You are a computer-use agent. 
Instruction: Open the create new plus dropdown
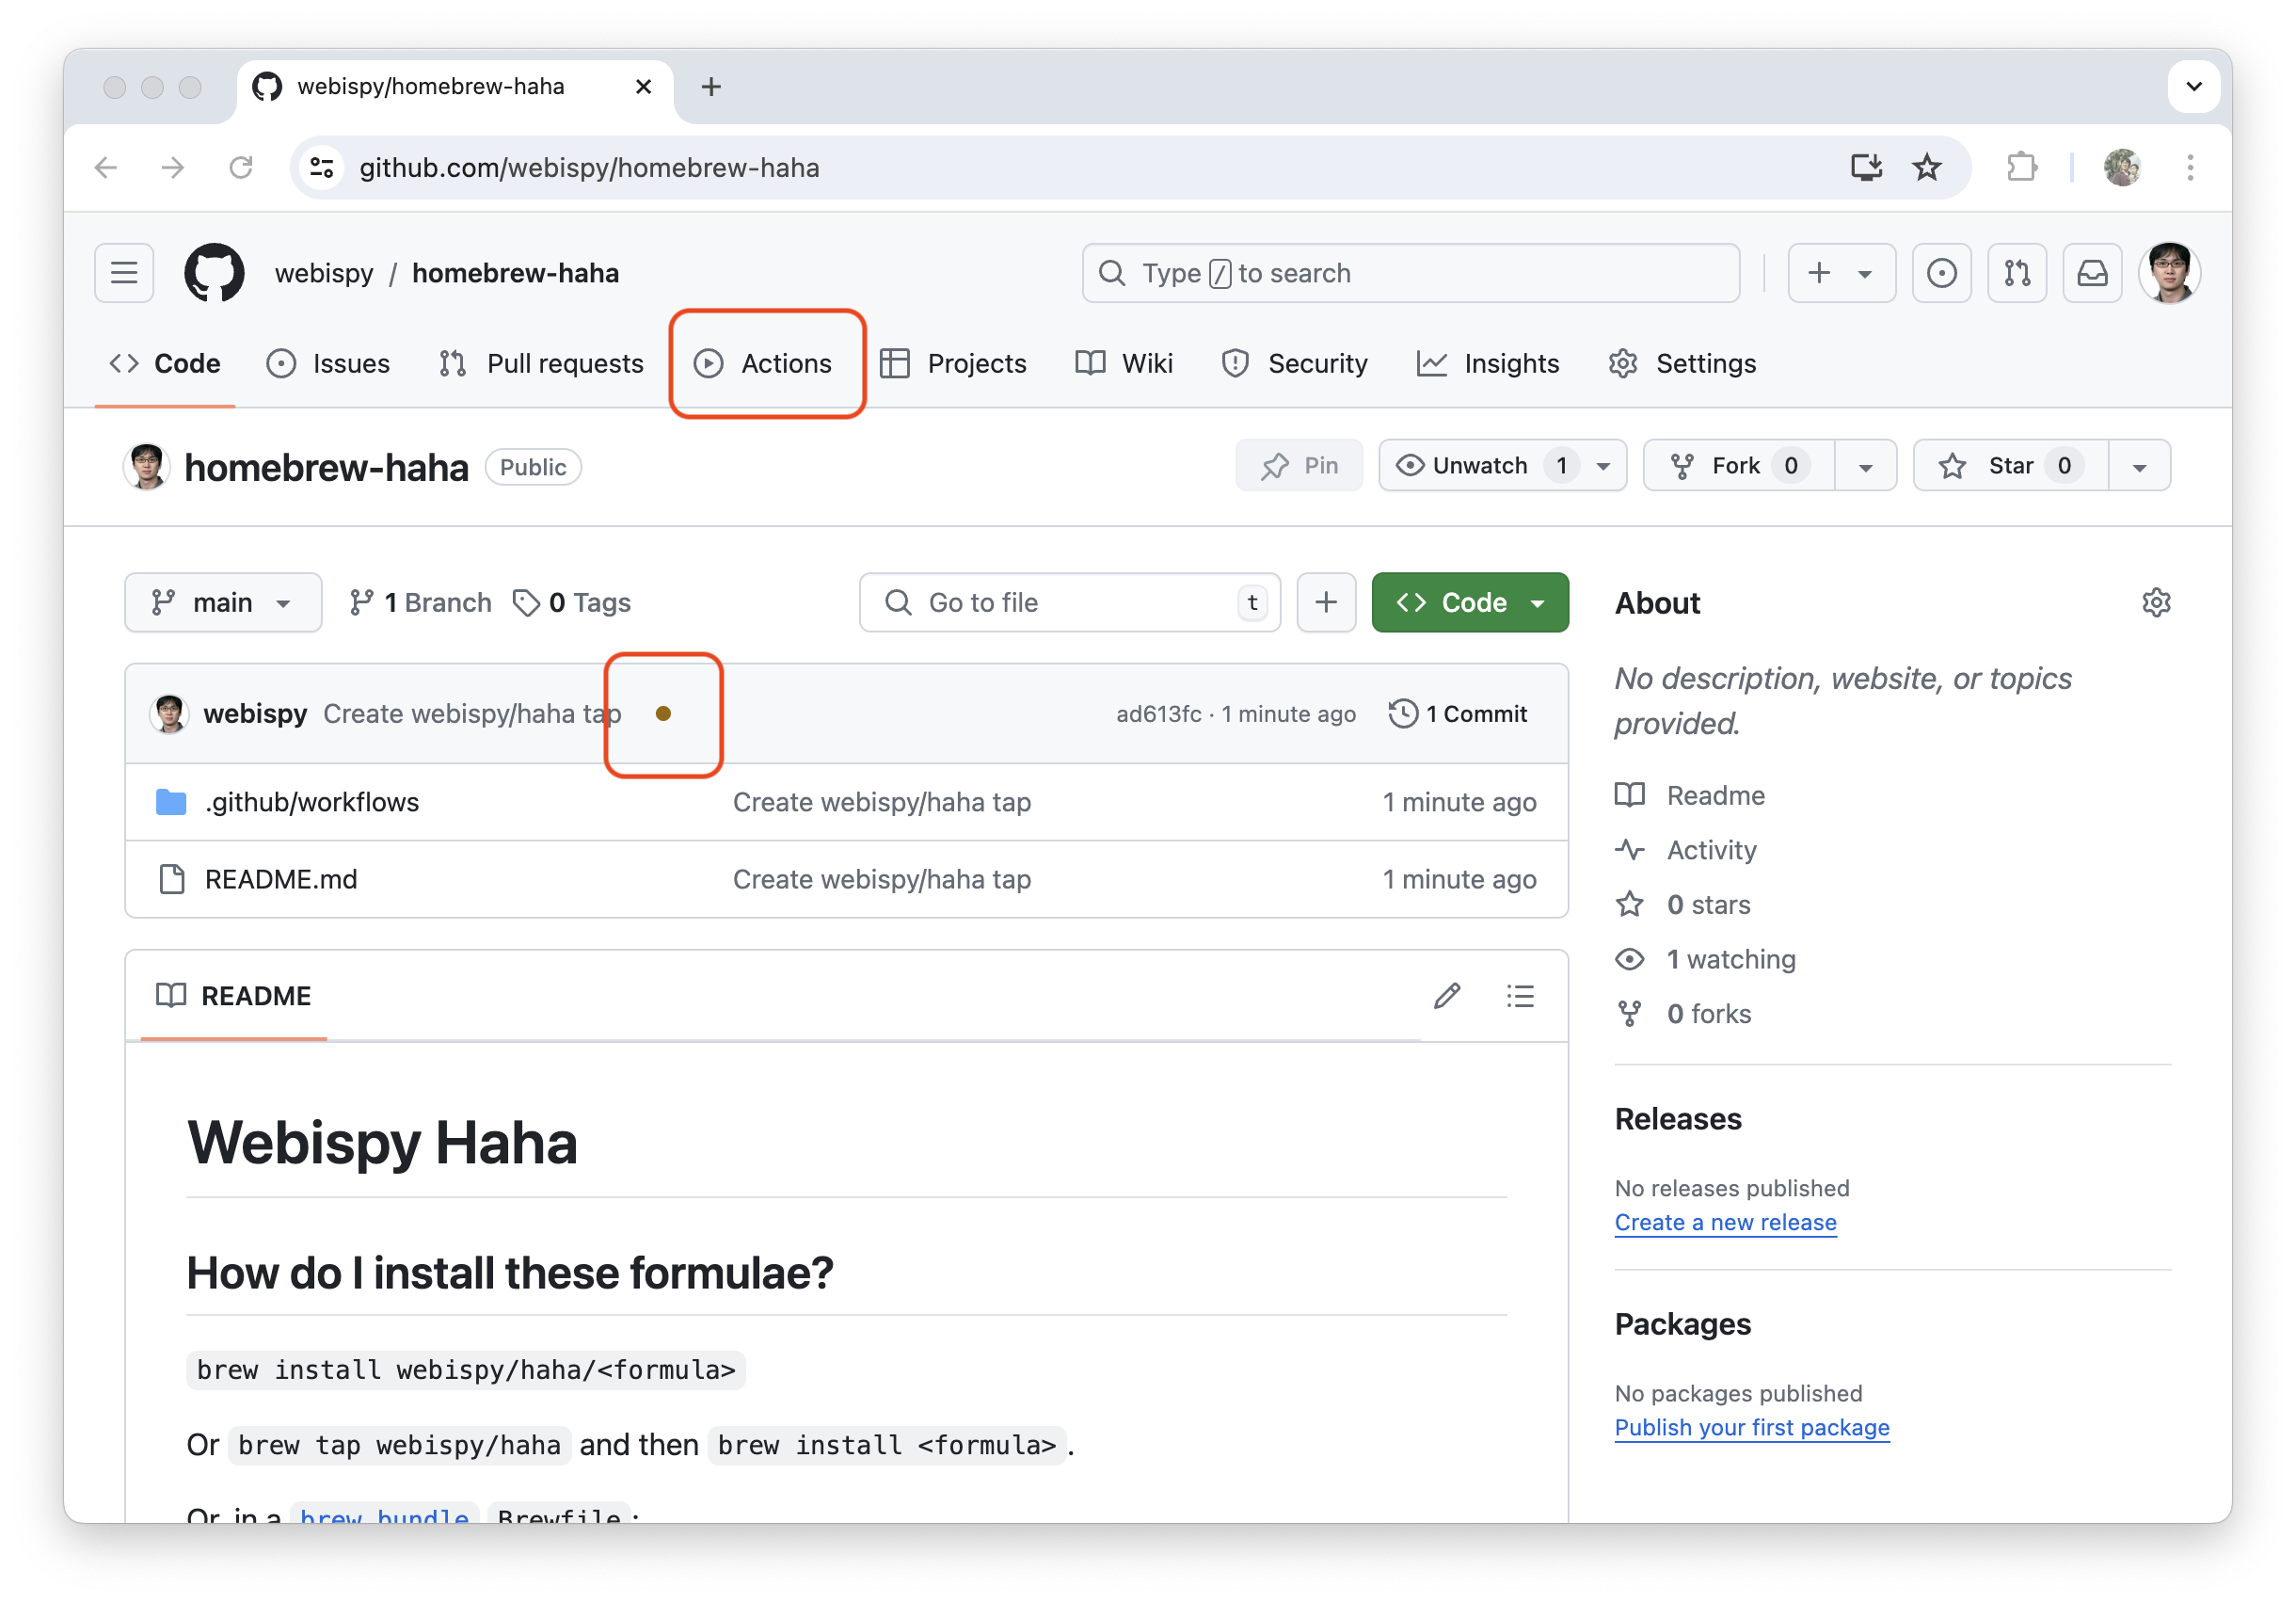pos(1841,273)
